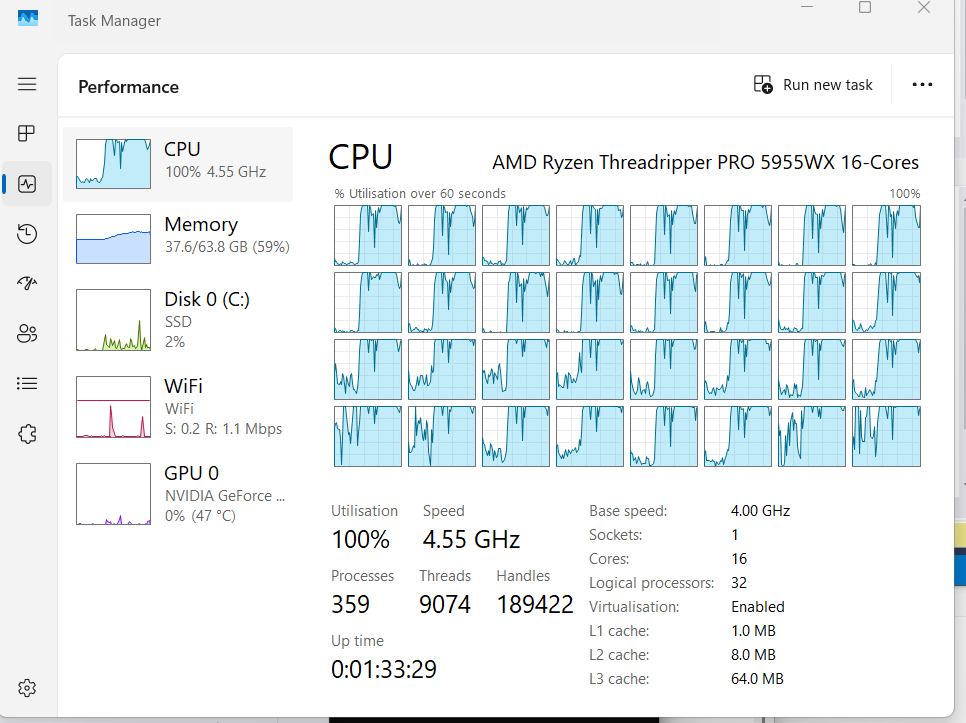Select the WiFi performance entry
The width and height of the screenshot is (966, 723).
coord(179,407)
